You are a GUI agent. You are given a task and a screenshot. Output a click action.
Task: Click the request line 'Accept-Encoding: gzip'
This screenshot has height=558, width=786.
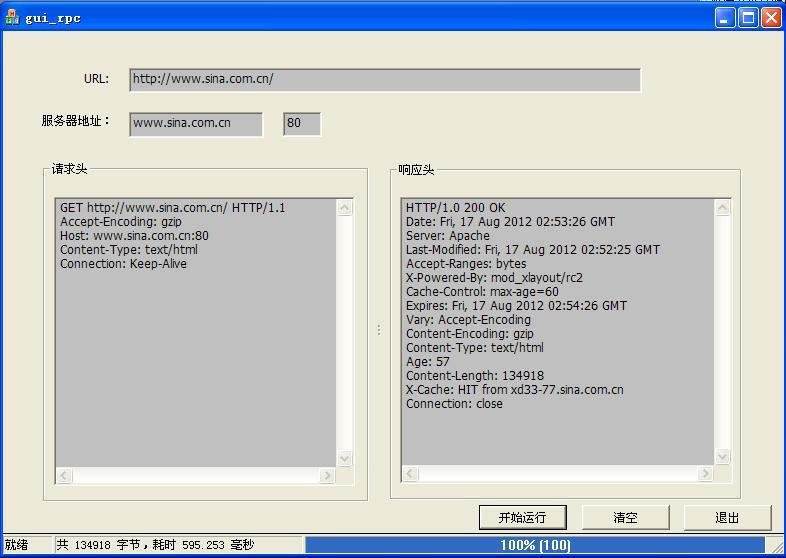pos(121,222)
